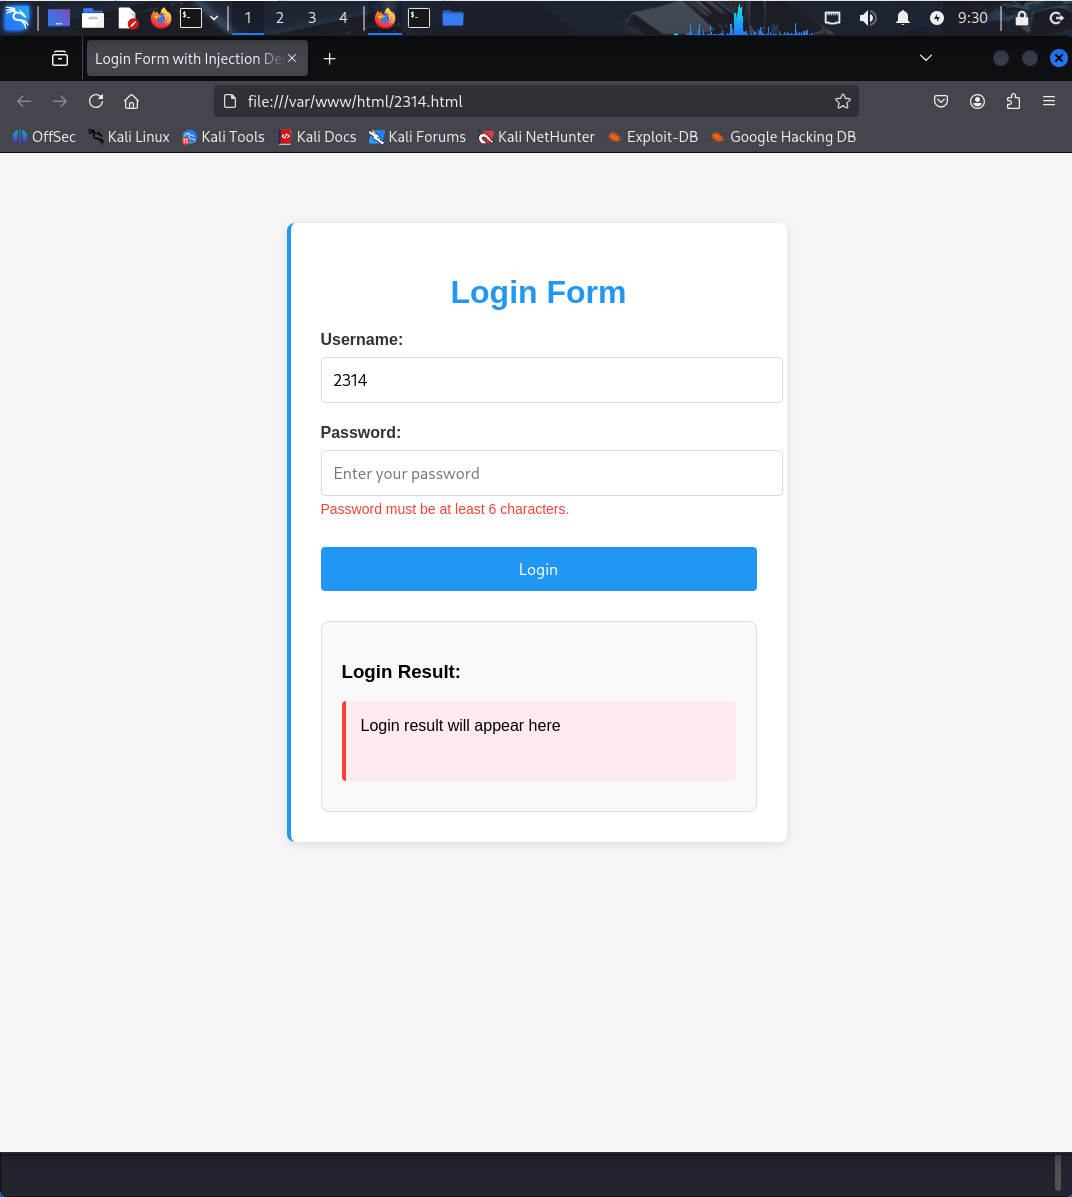
Task: Open the OffSec bookmark
Action: 44,137
